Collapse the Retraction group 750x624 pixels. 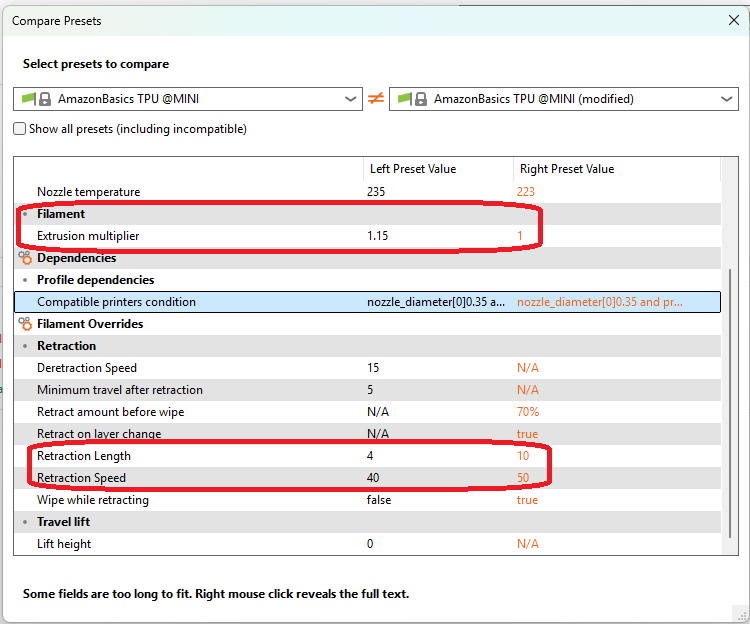pyautogui.click(x=25, y=346)
